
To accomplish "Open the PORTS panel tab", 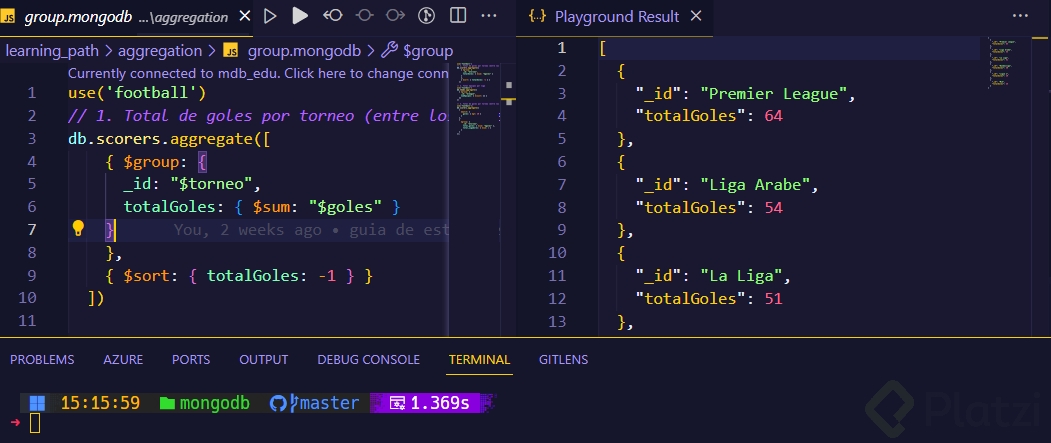I will click(x=191, y=360).
